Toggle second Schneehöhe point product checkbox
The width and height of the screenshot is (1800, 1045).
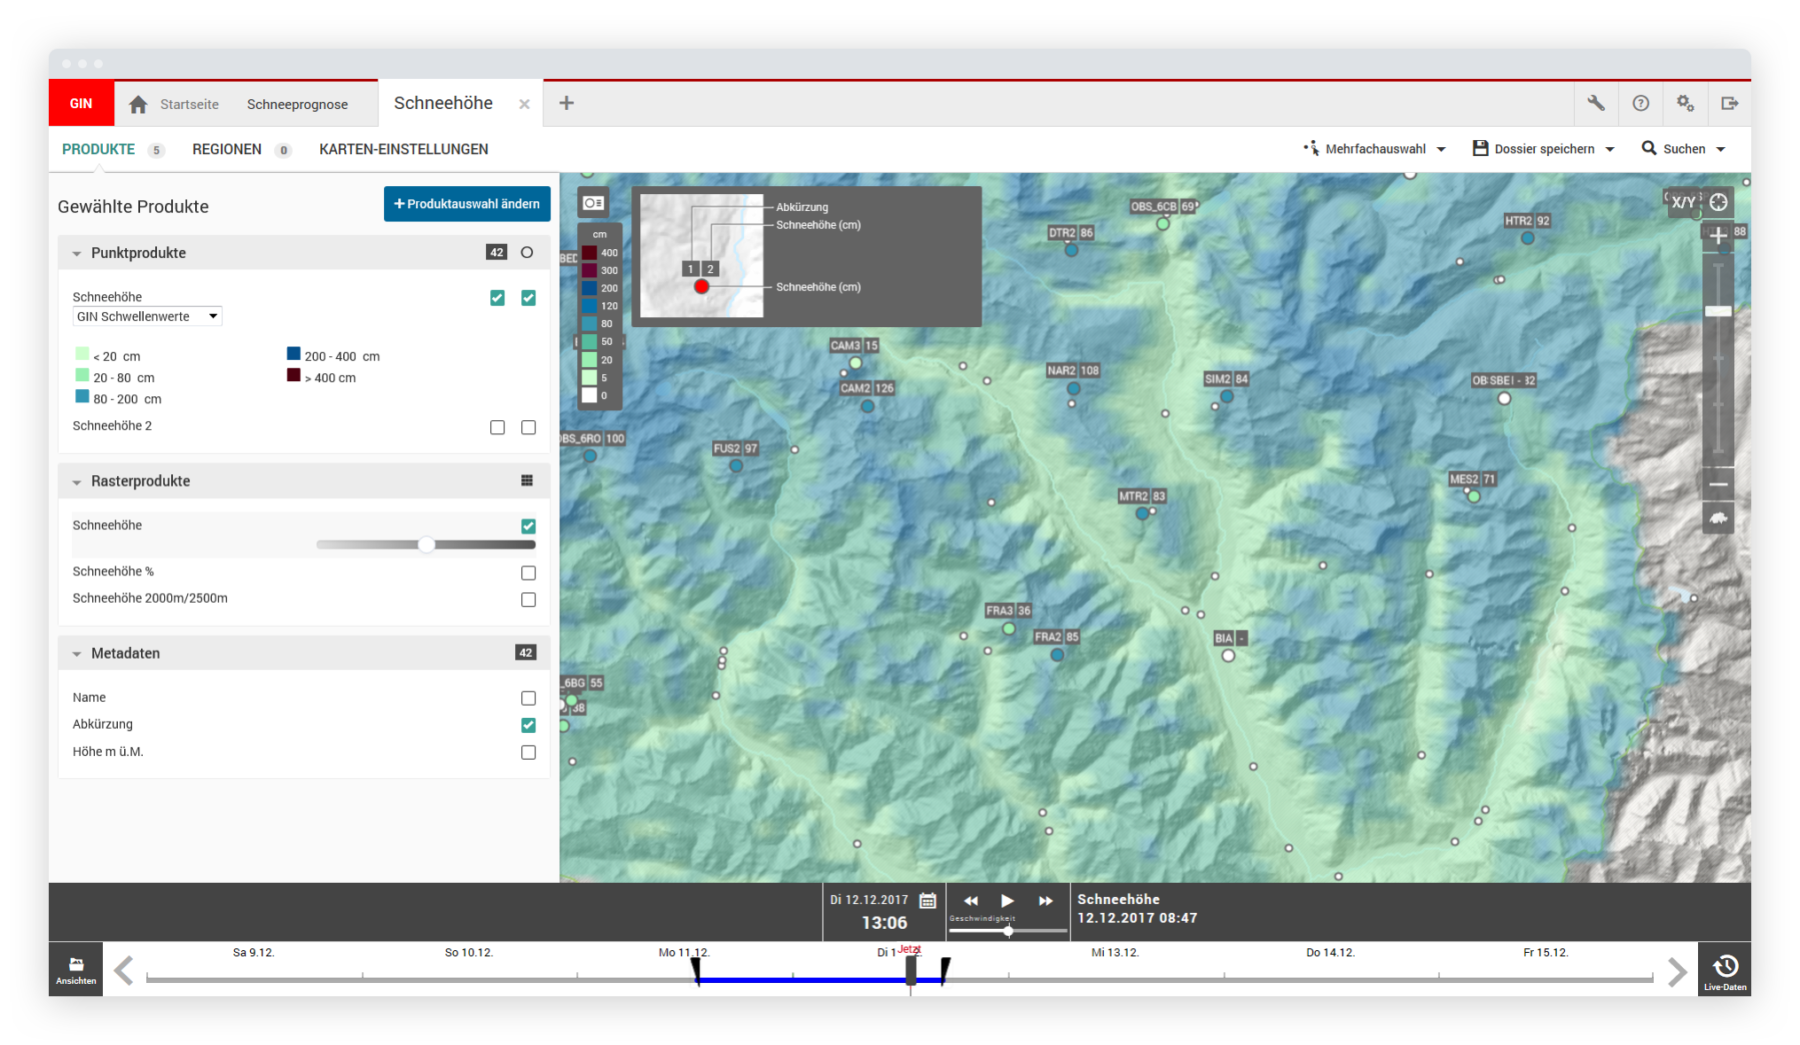(528, 298)
